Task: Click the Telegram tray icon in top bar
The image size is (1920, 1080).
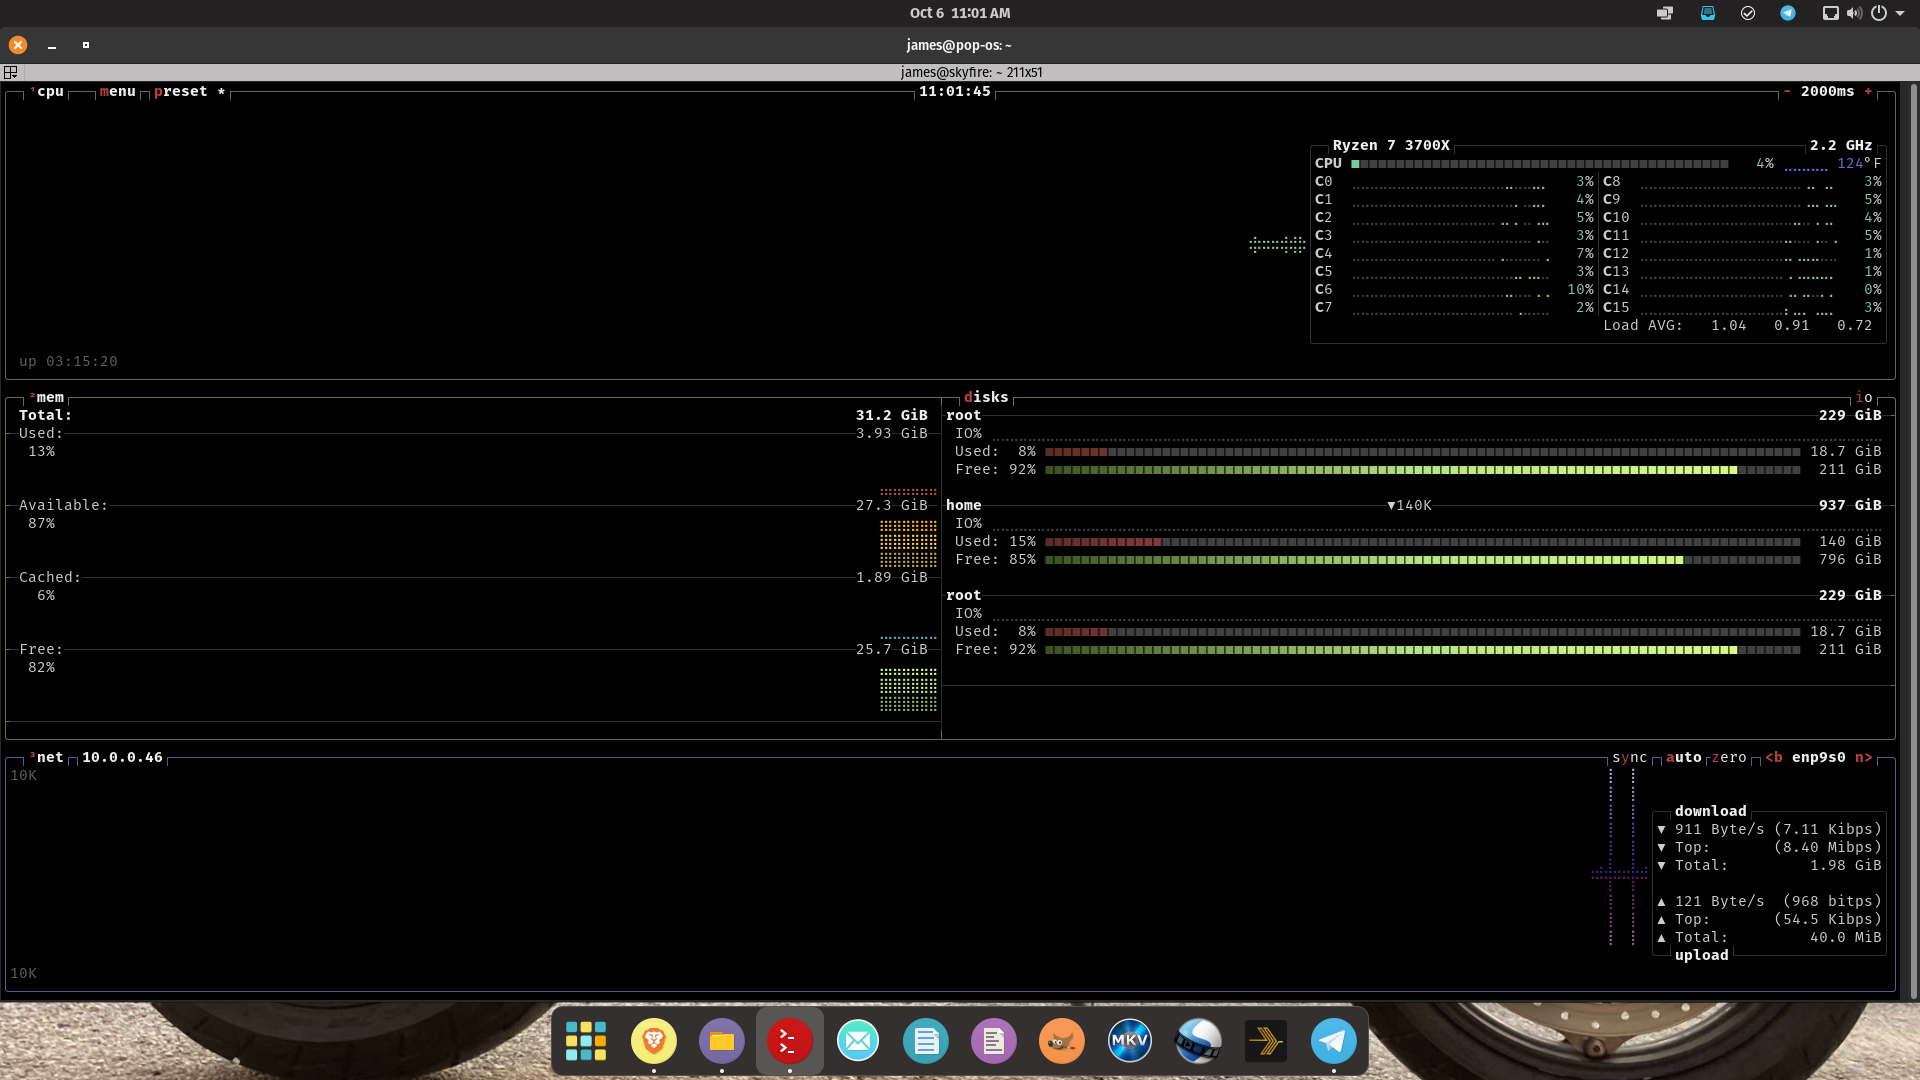Action: (x=1787, y=13)
